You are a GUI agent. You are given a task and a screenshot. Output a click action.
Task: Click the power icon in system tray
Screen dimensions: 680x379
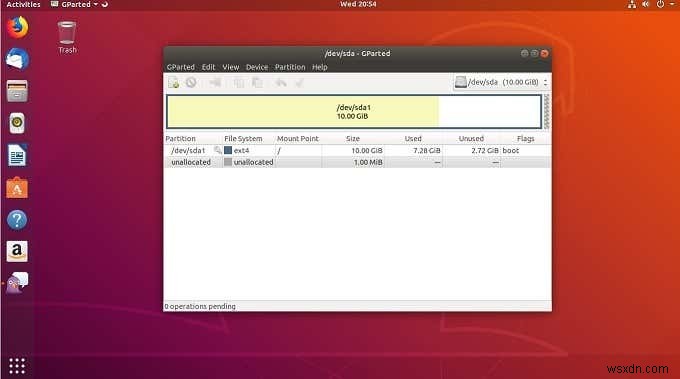(x=660, y=4)
